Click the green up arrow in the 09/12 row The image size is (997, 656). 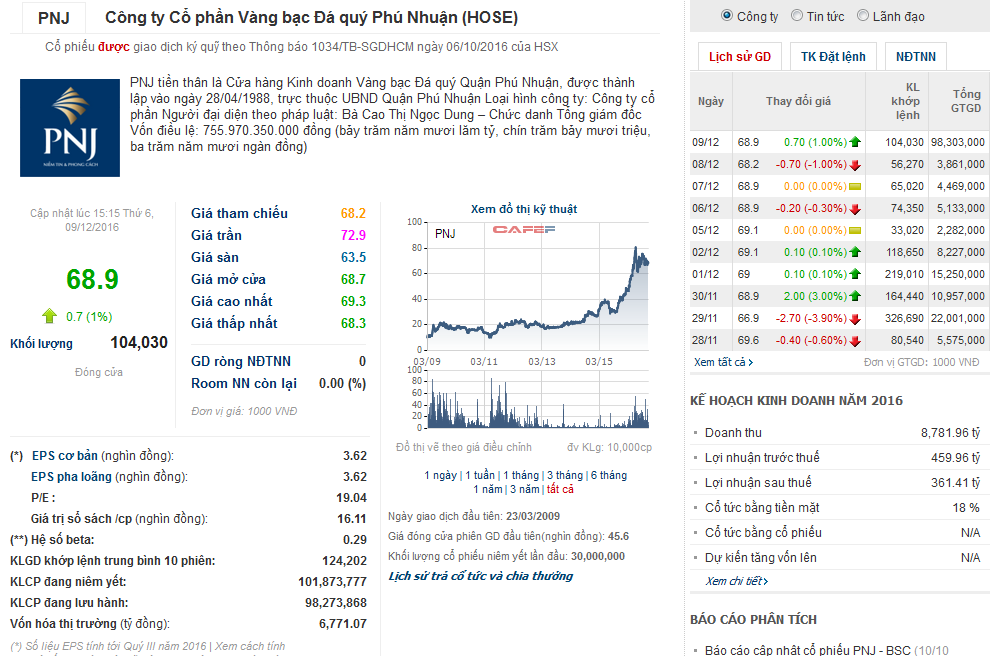tap(855, 142)
